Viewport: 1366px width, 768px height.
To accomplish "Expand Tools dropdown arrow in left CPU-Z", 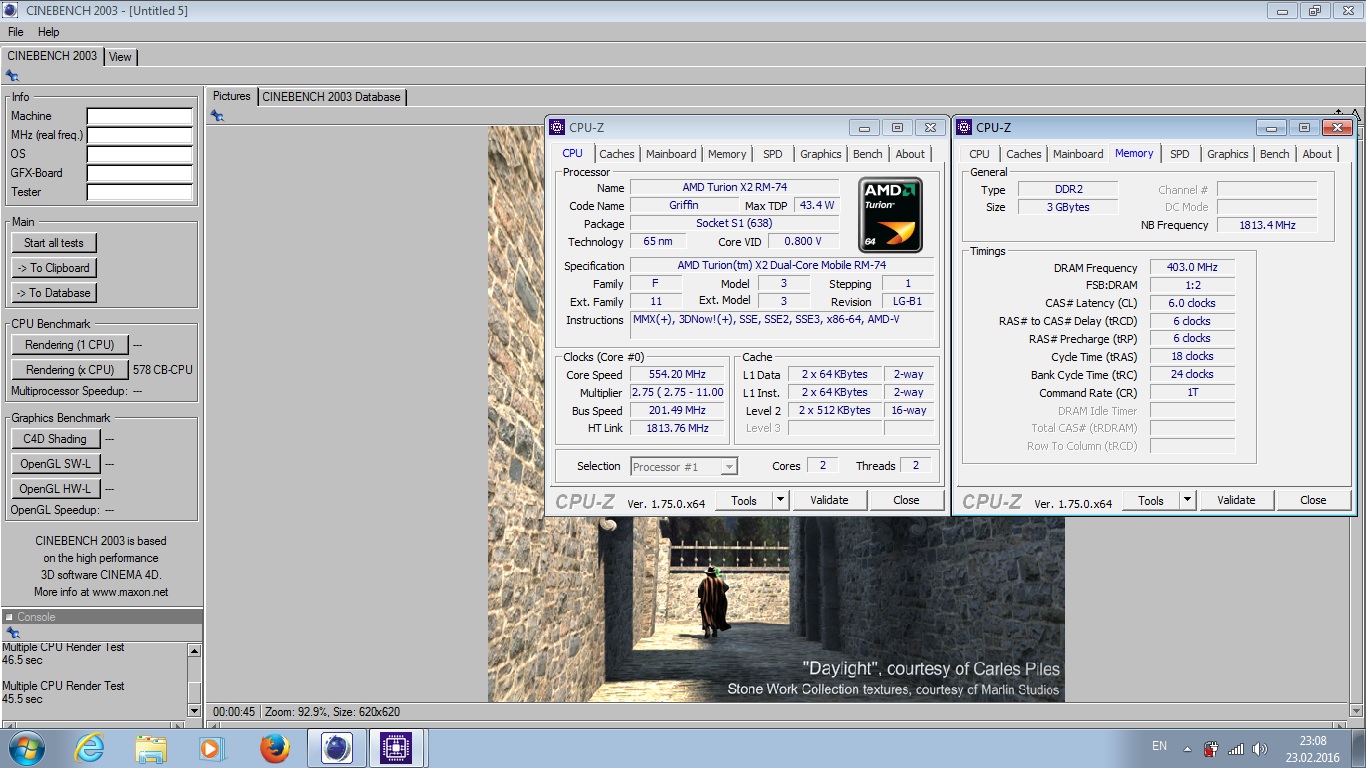I will tap(780, 501).
